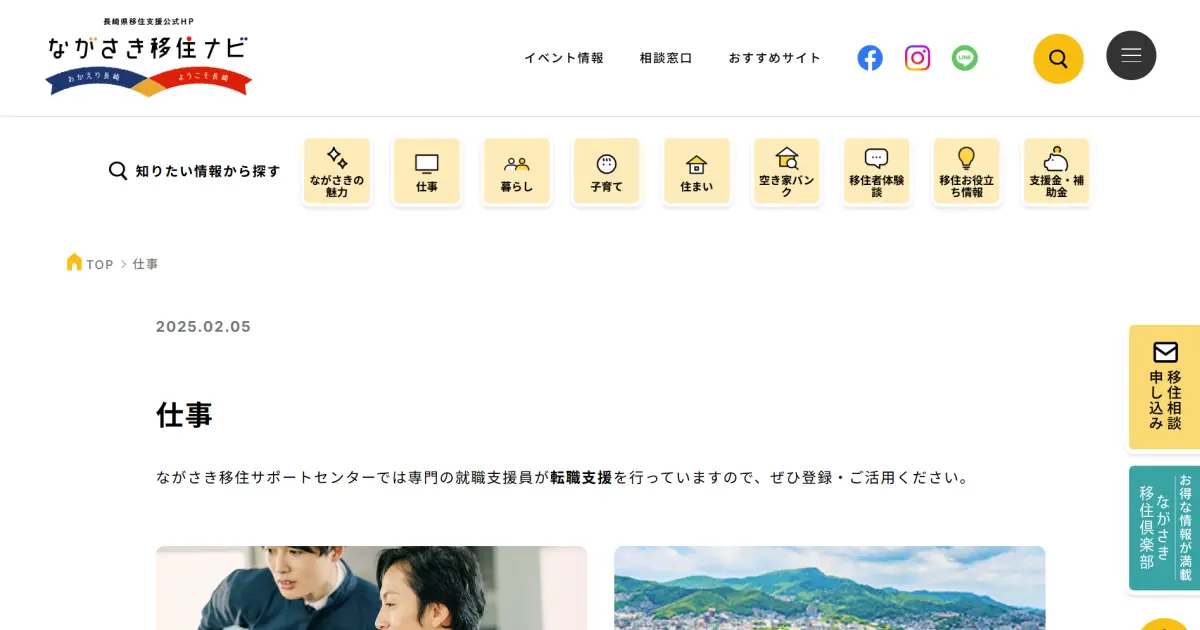Select the 仕事 category tile with monitor icon
This screenshot has width=1200, height=630.
tap(427, 172)
